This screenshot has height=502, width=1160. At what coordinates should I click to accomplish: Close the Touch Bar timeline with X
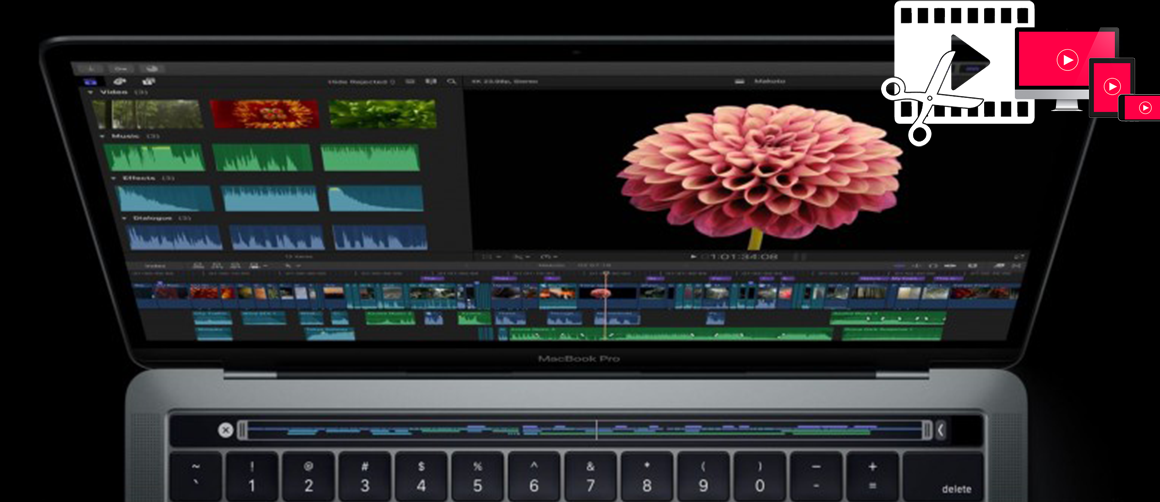coord(226,430)
